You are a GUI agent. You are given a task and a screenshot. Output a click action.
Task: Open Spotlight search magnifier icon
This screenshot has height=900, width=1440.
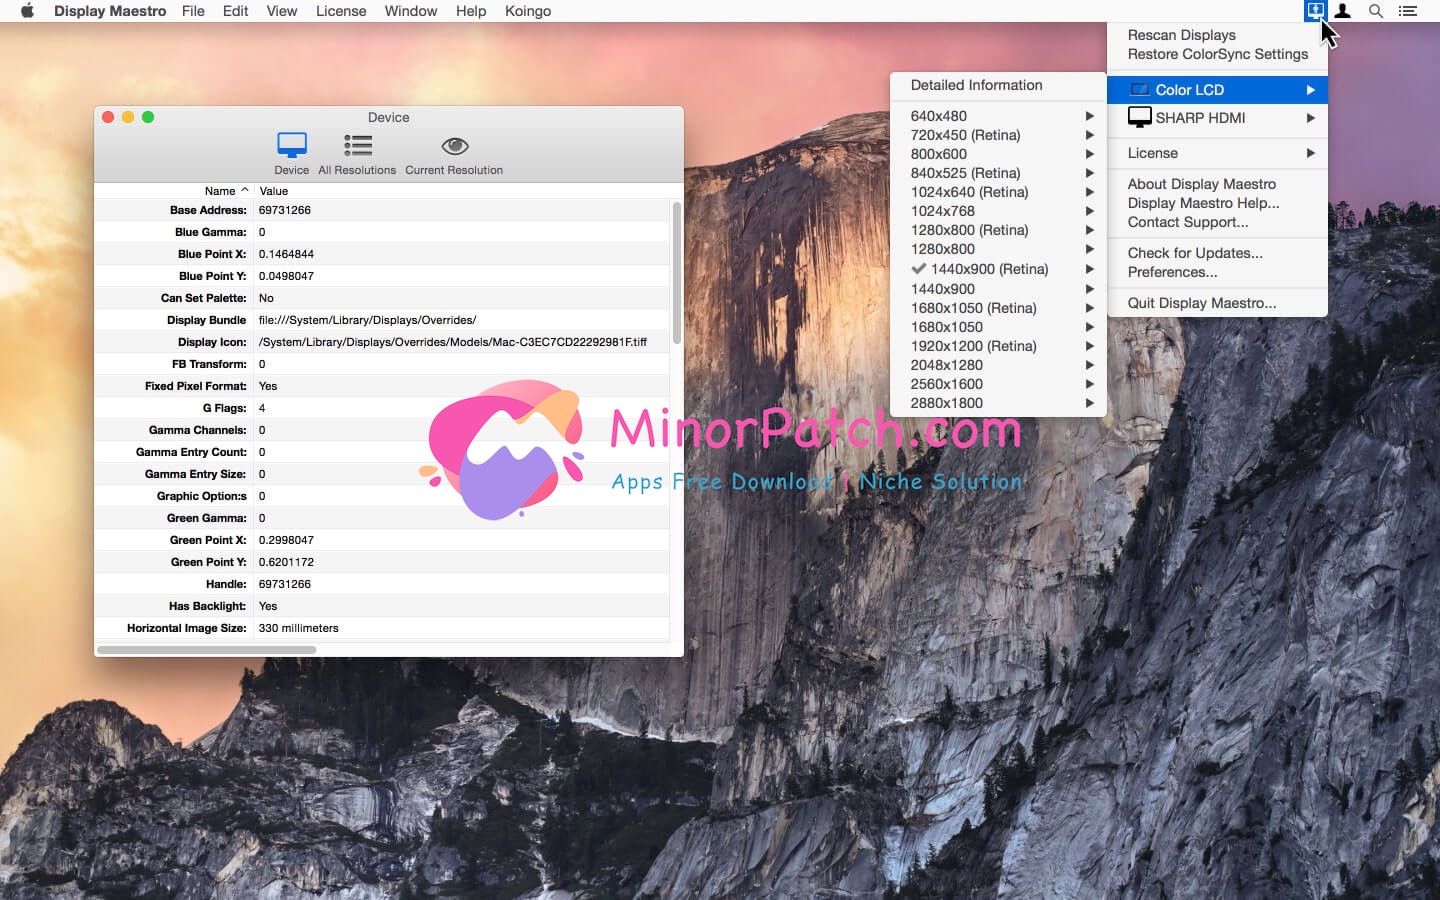(x=1376, y=11)
